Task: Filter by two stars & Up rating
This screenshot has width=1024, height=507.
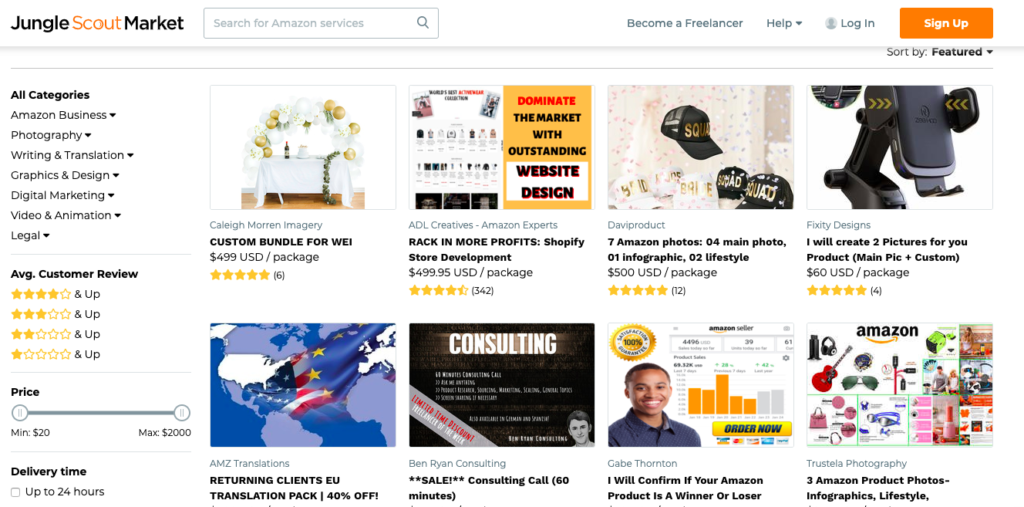Action: pos(56,335)
